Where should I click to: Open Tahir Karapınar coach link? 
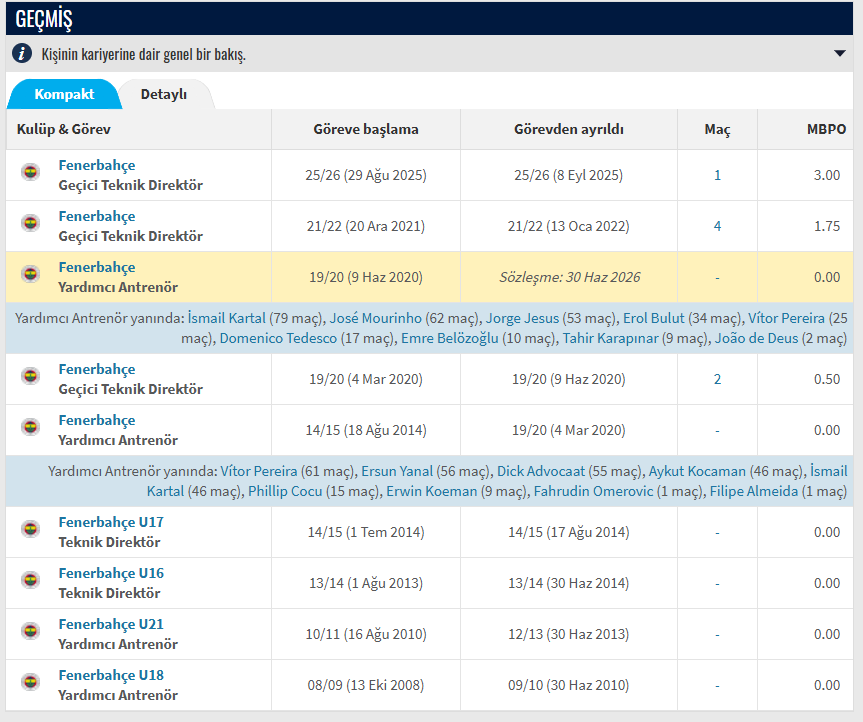pos(610,338)
